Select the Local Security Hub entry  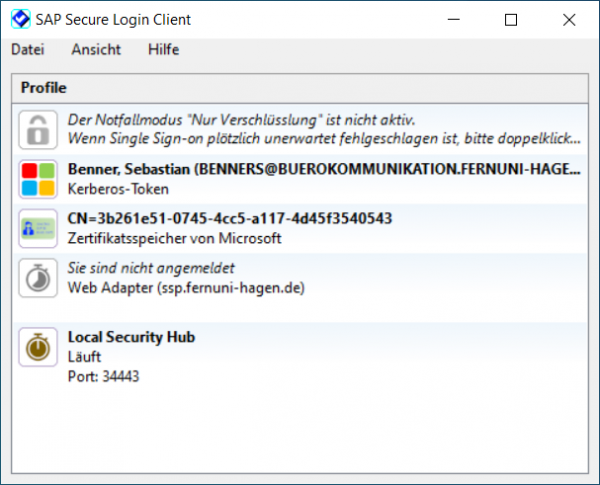point(131,337)
